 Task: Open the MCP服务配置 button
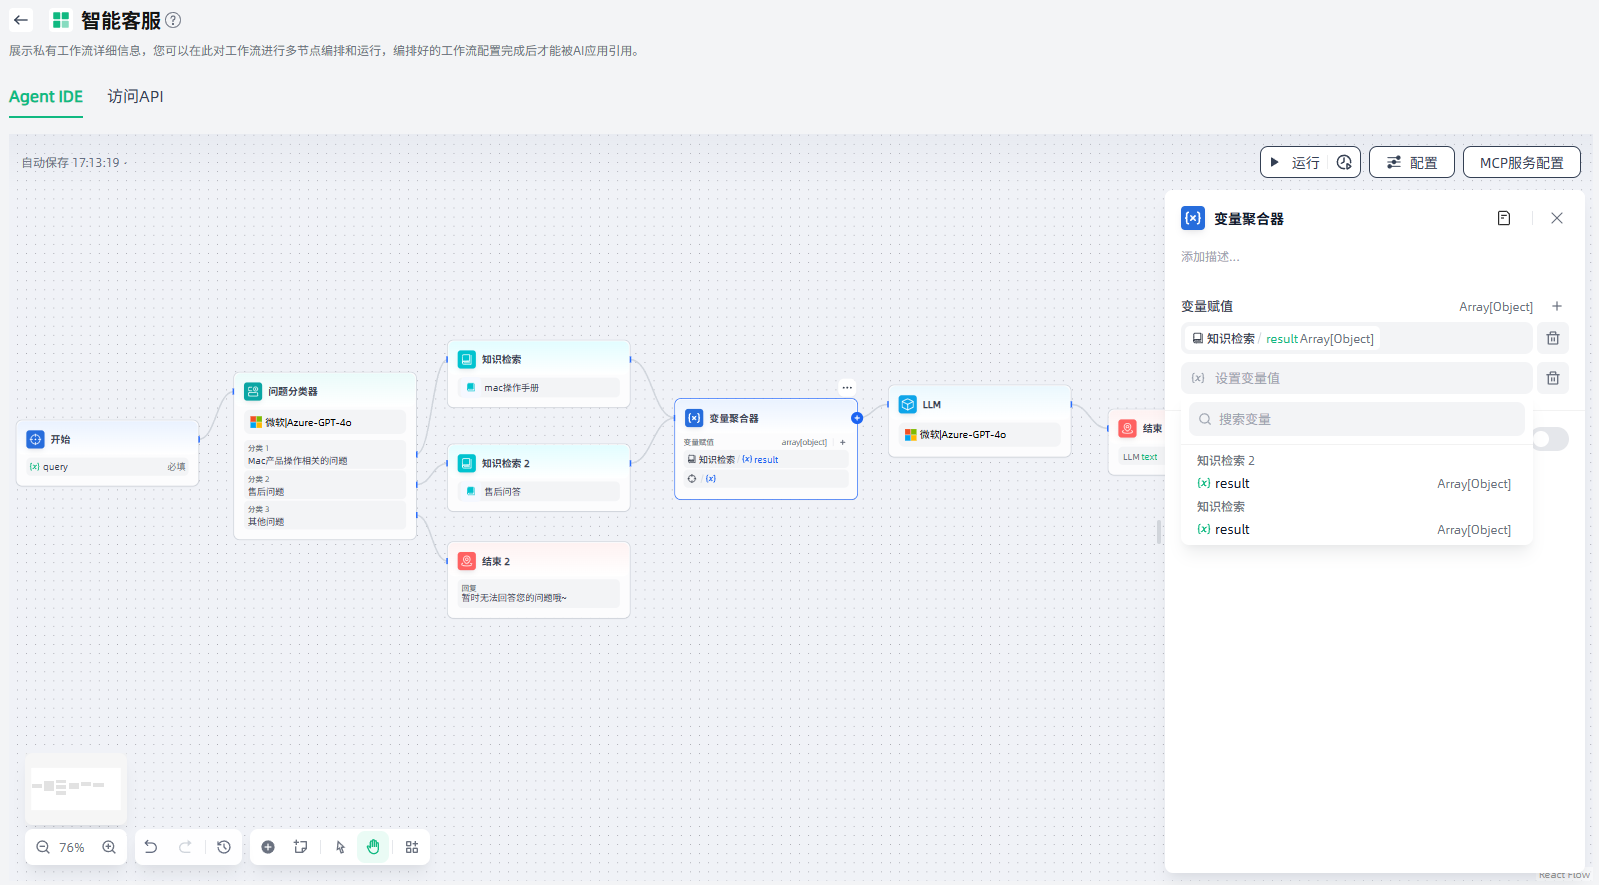(x=1521, y=162)
